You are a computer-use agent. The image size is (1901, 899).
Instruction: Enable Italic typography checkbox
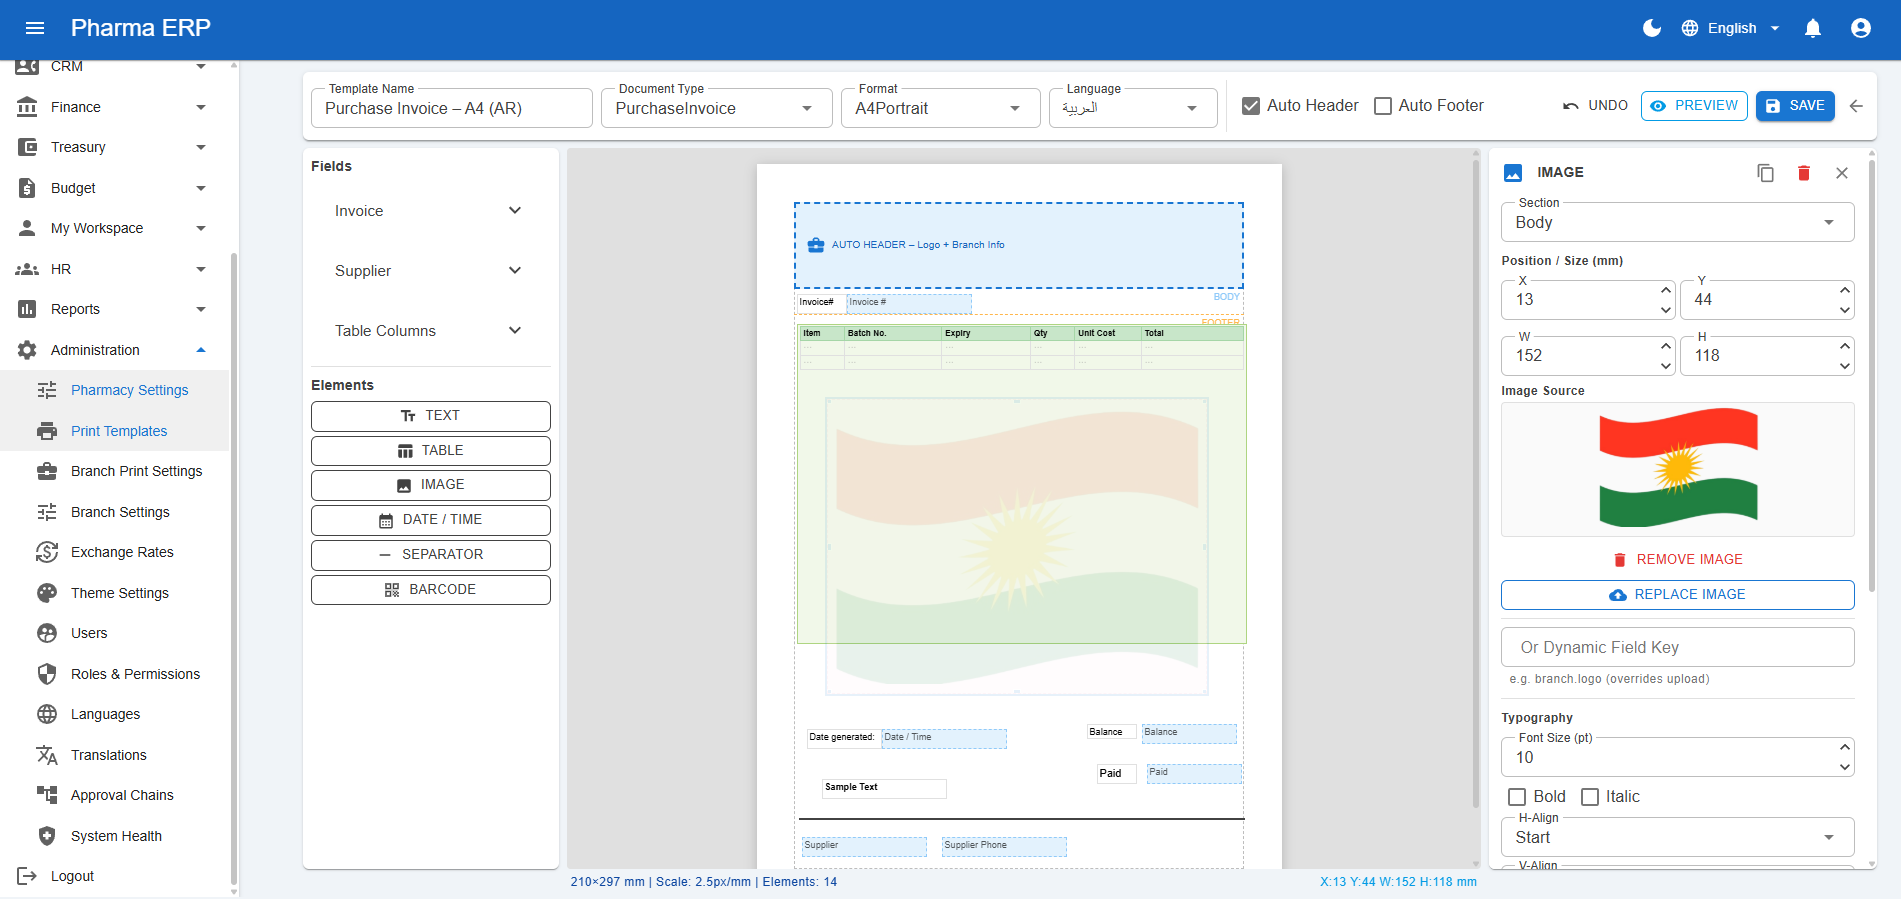(1590, 797)
